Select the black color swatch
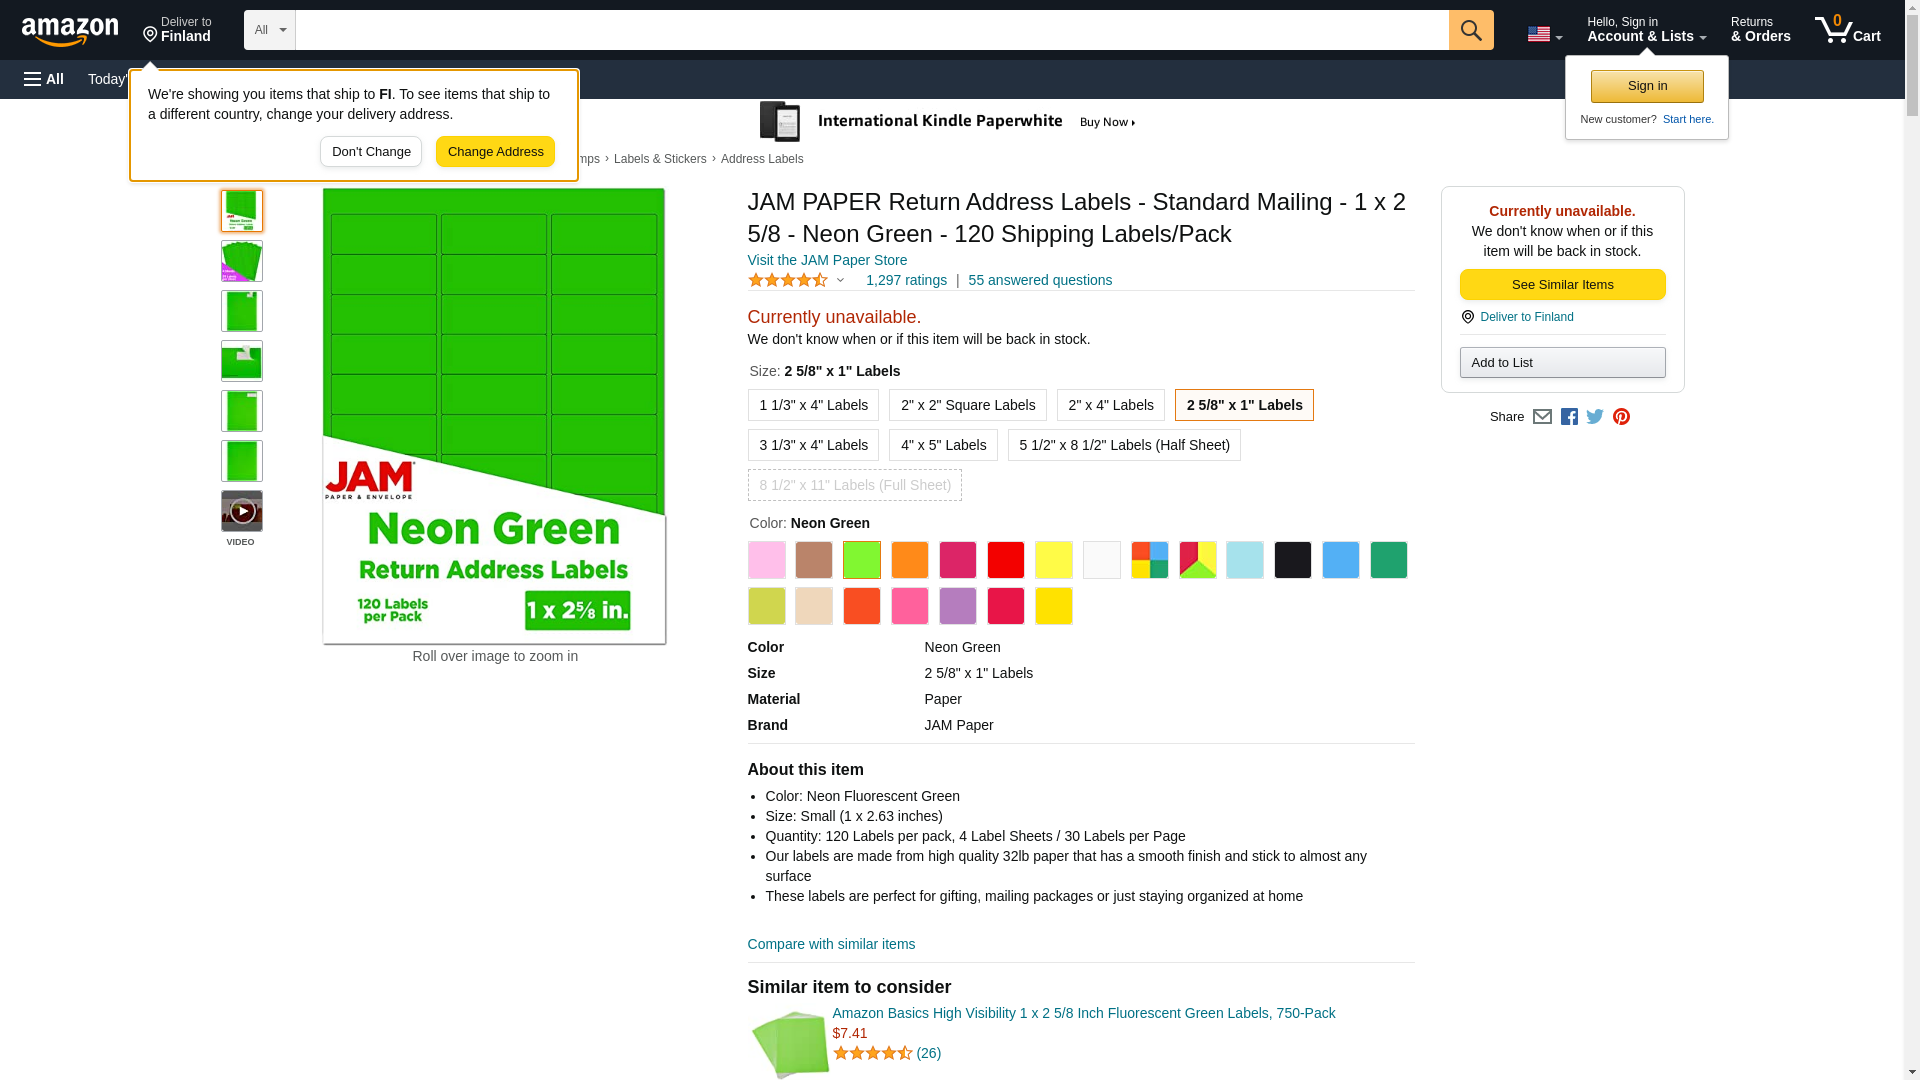1920x1080 pixels. click(1292, 560)
